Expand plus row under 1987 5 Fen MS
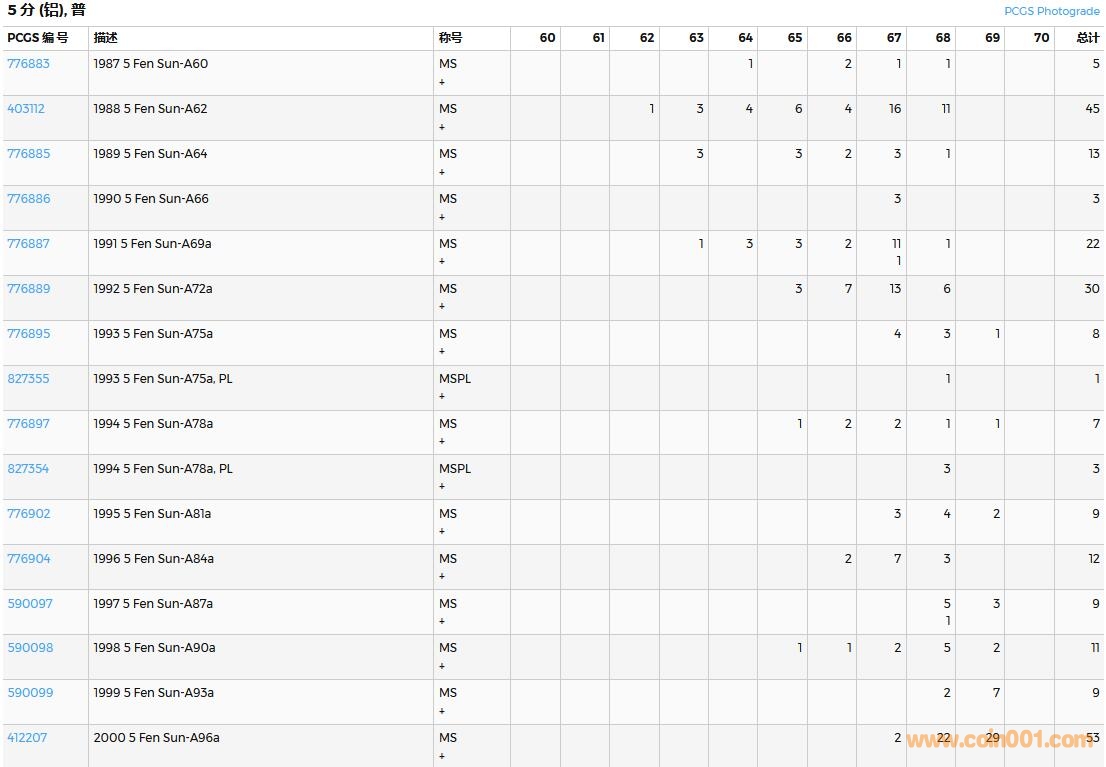Screen dimensions: 1106x767 [442, 82]
